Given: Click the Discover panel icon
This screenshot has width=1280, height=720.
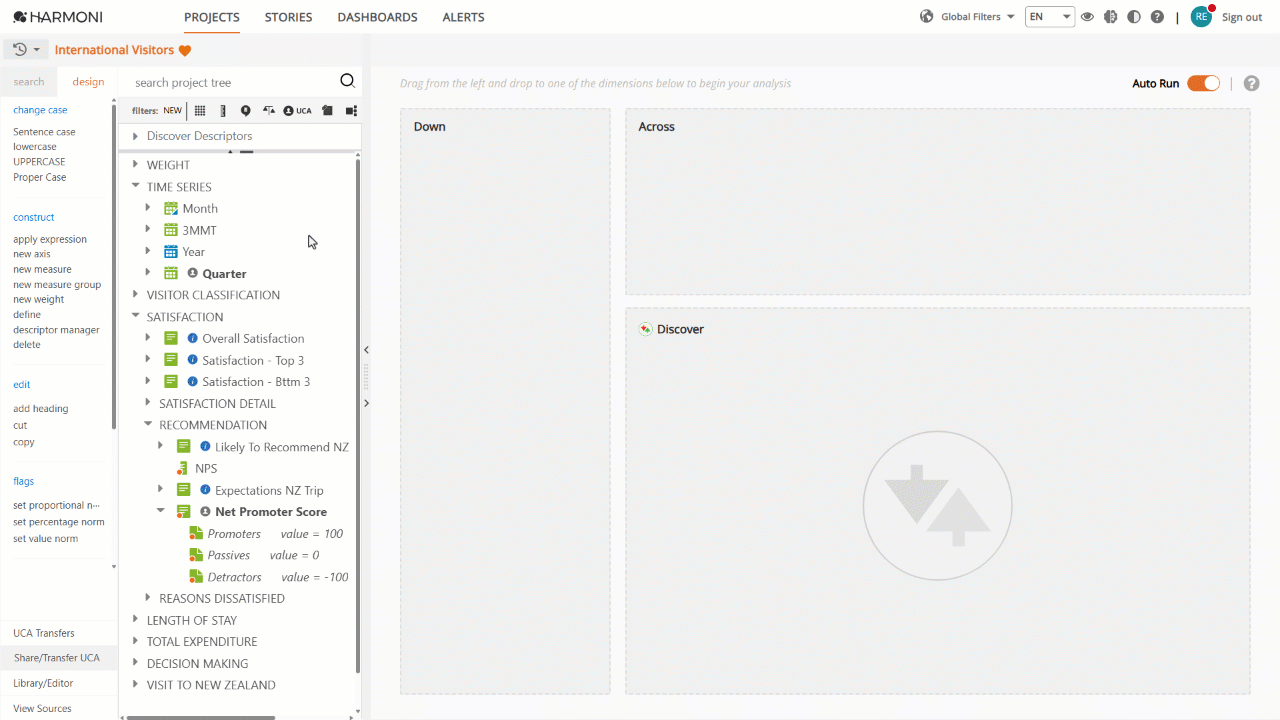Looking at the screenshot, I should (646, 329).
